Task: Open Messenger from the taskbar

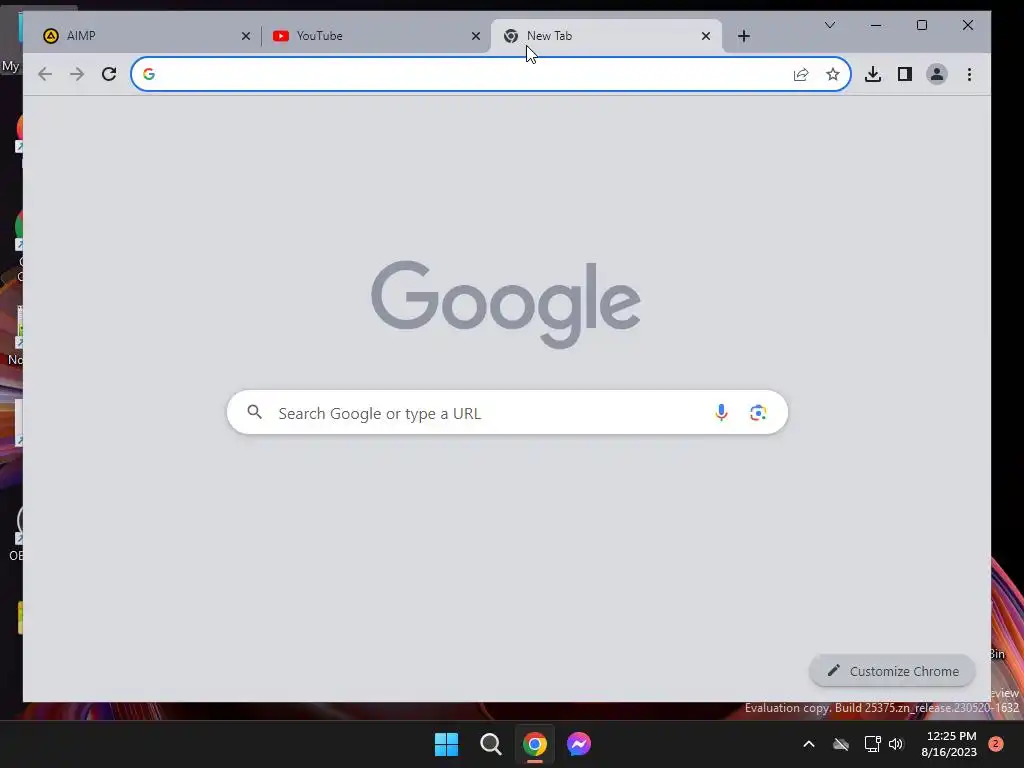Action: pyautogui.click(x=579, y=744)
